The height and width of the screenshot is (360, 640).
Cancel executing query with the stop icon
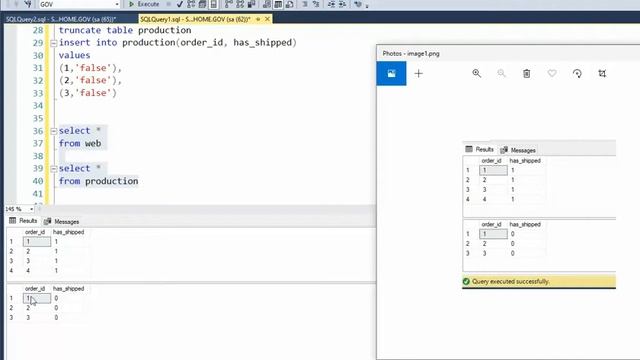click(x=168, y=4)
